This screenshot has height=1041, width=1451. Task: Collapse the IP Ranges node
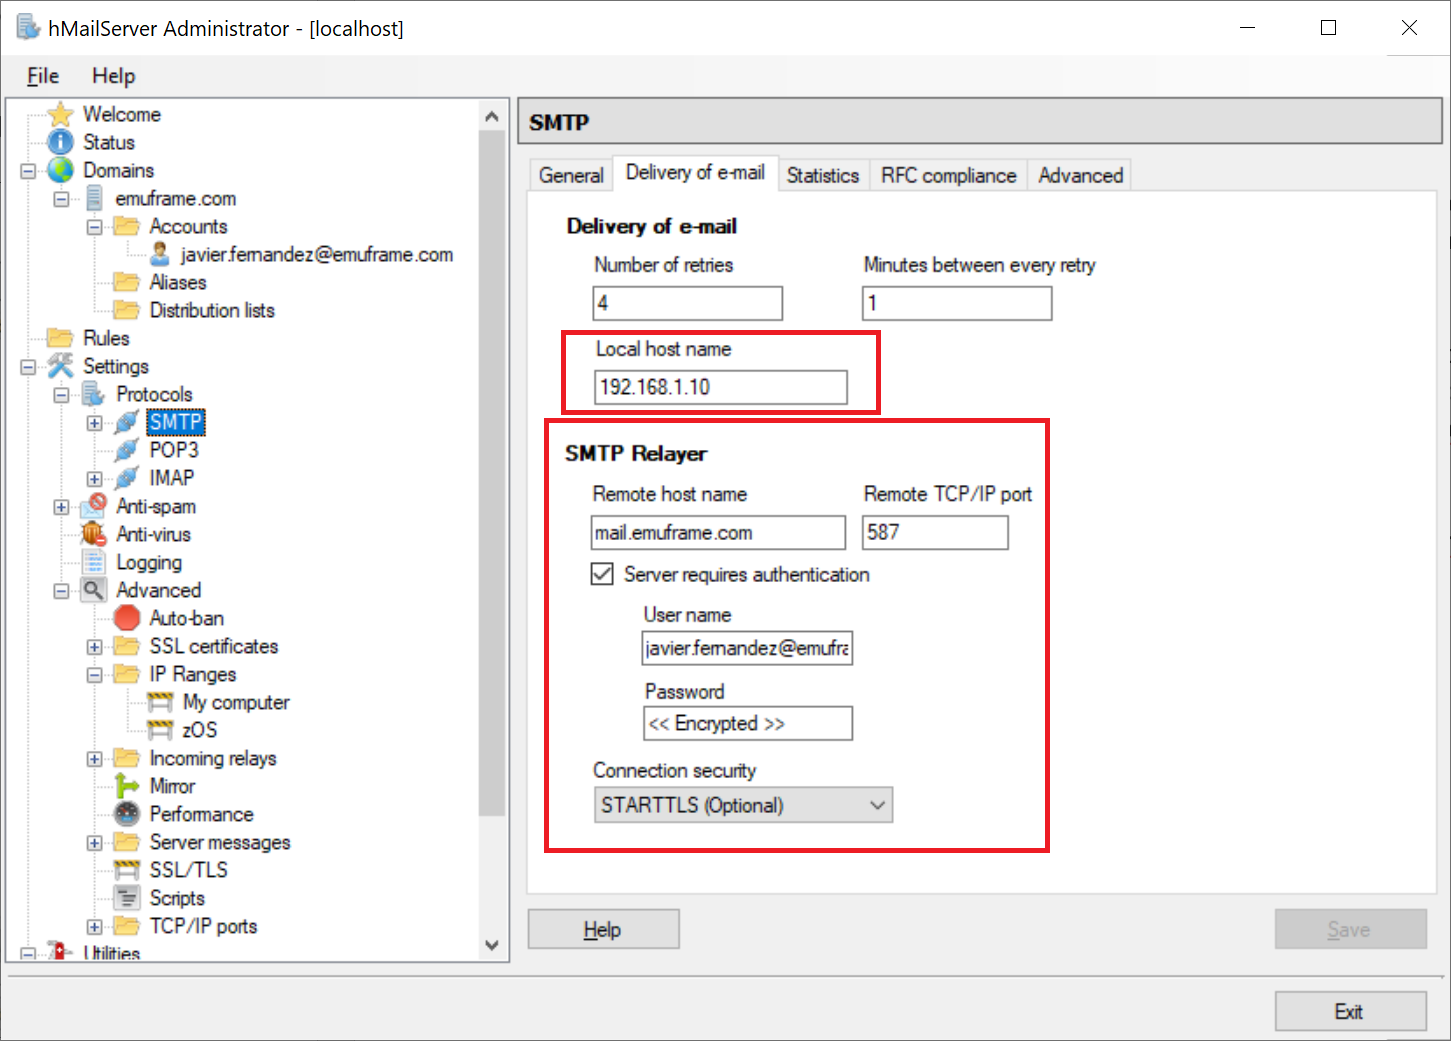point(94,675)
